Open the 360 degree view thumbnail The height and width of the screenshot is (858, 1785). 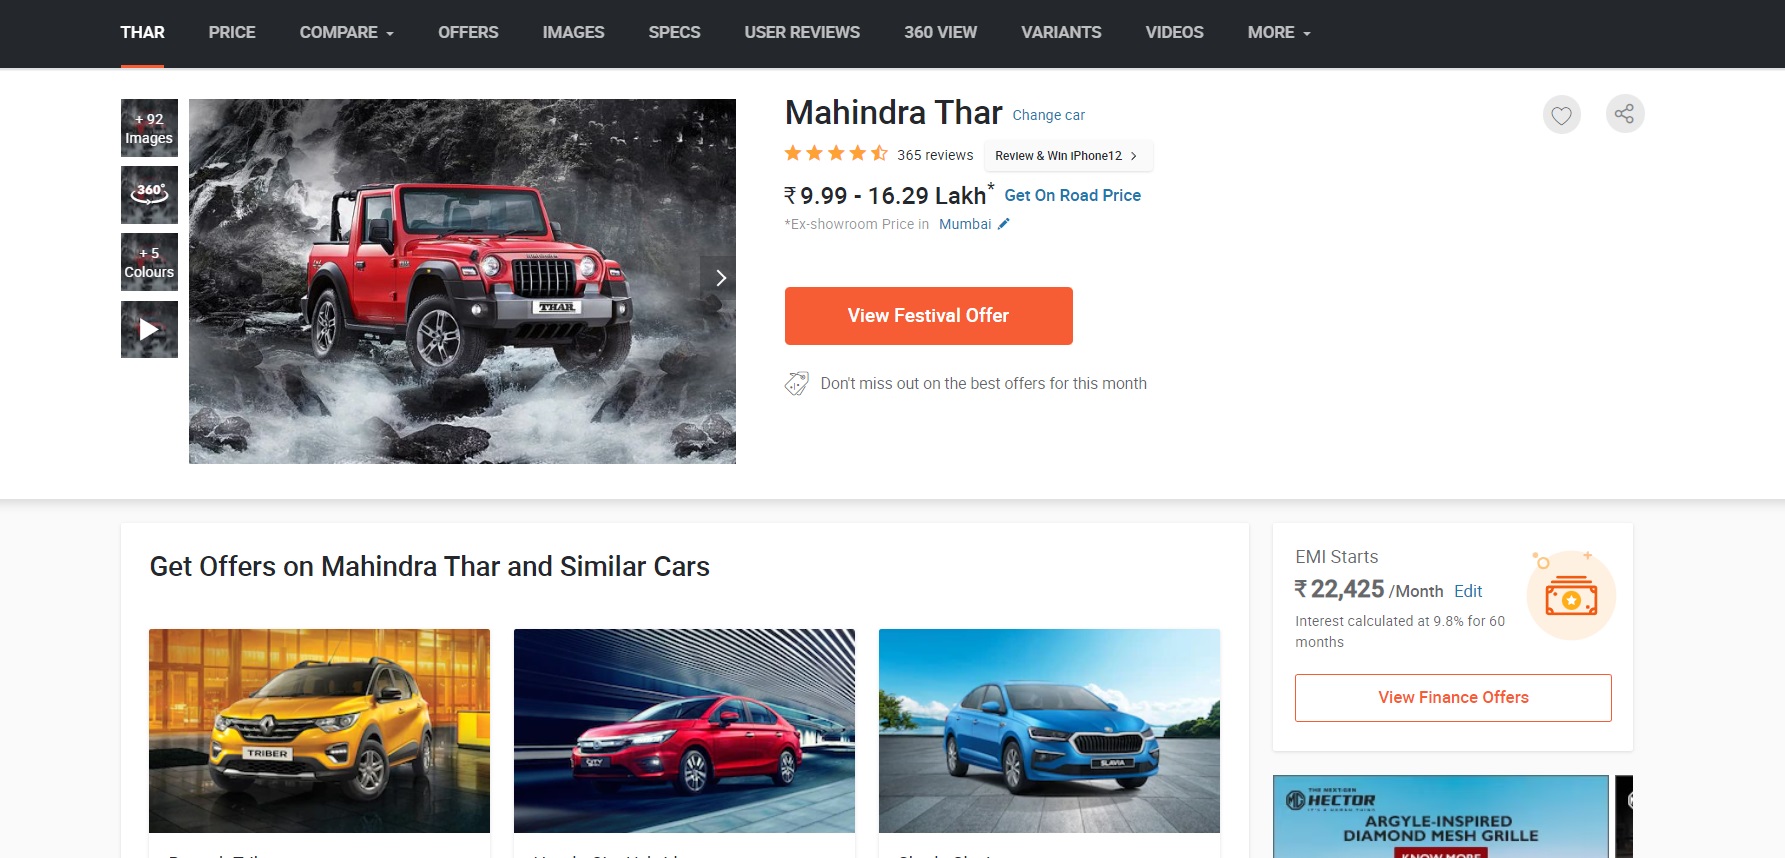click(149, 195)
